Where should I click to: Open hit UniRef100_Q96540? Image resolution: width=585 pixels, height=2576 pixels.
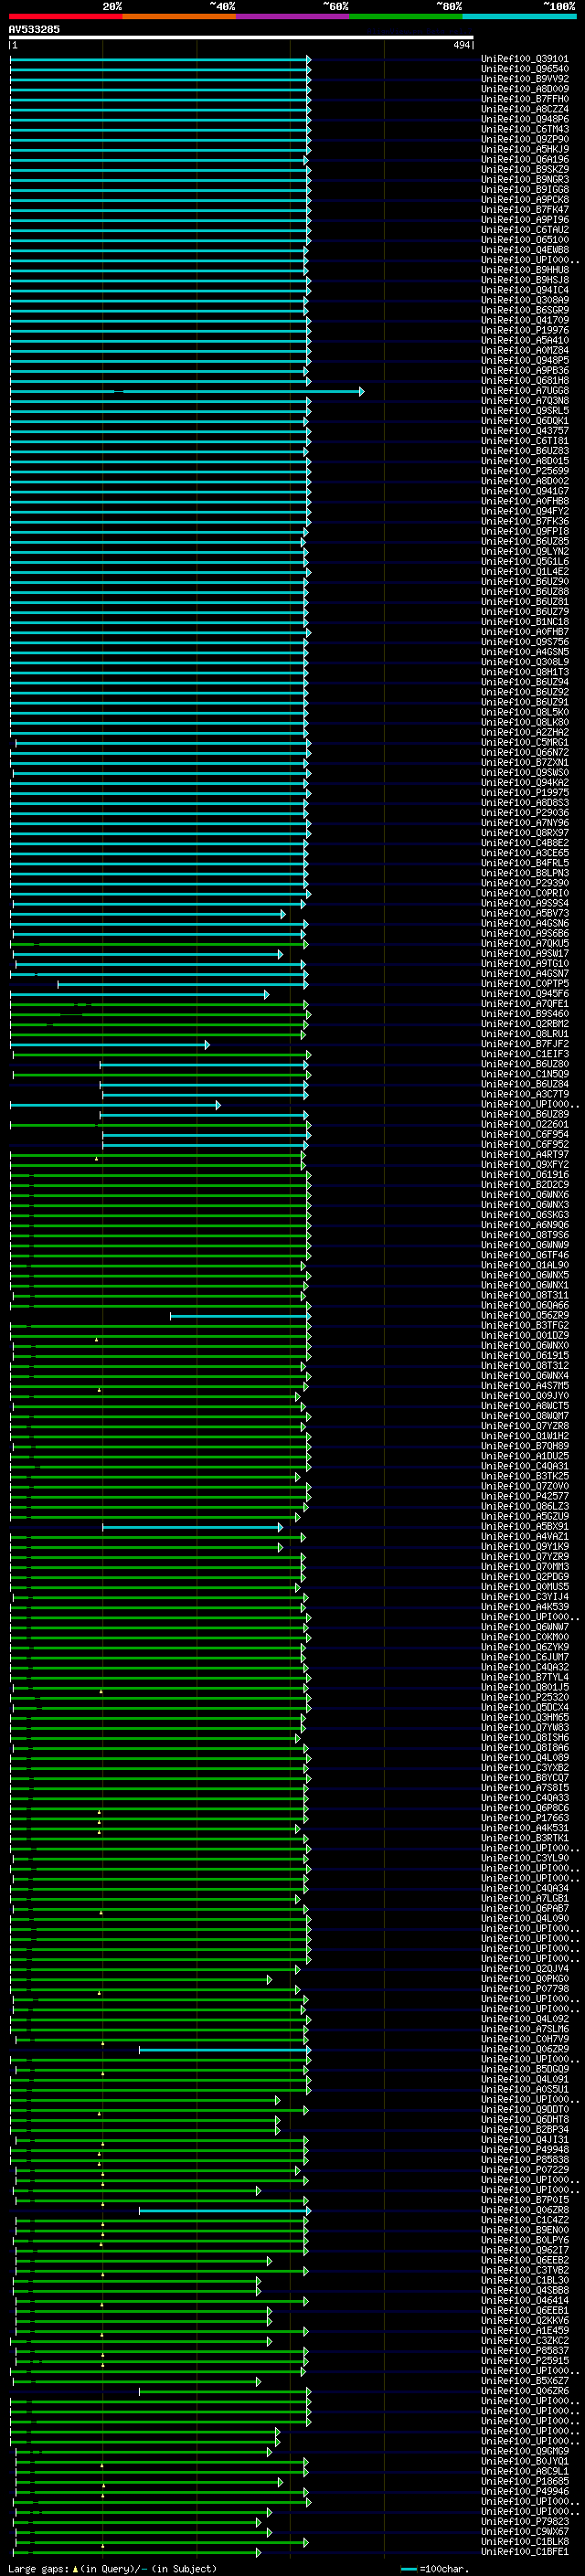[525, 69]
